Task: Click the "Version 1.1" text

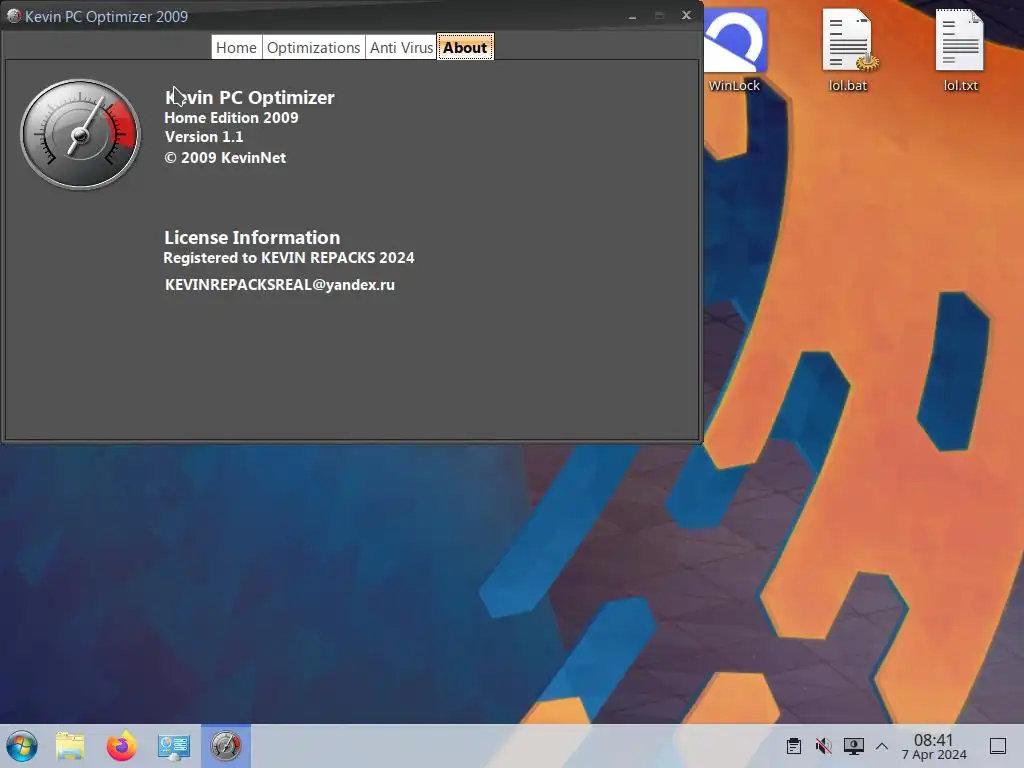Action: [204, 136]
